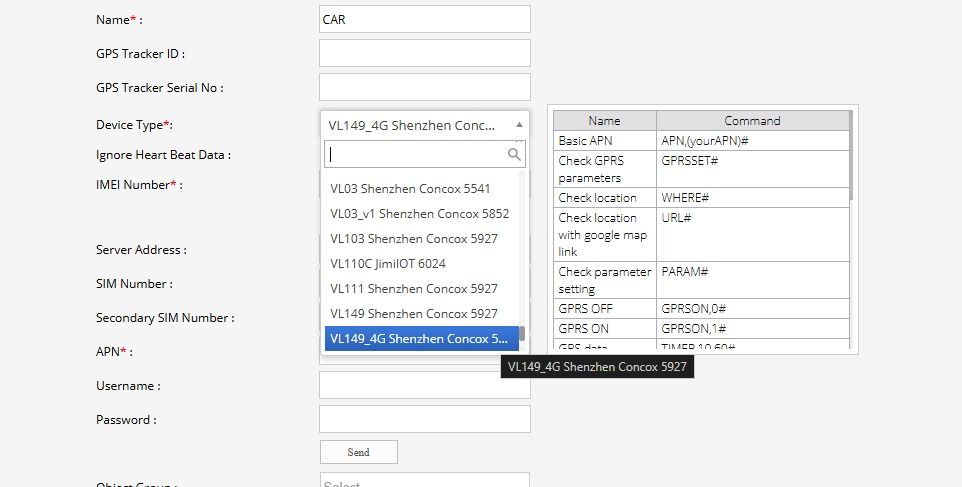The width and height of the screenshot is (962, 487).
Task: Click the command table scrollbar
Action: click(x=851, y=155)
